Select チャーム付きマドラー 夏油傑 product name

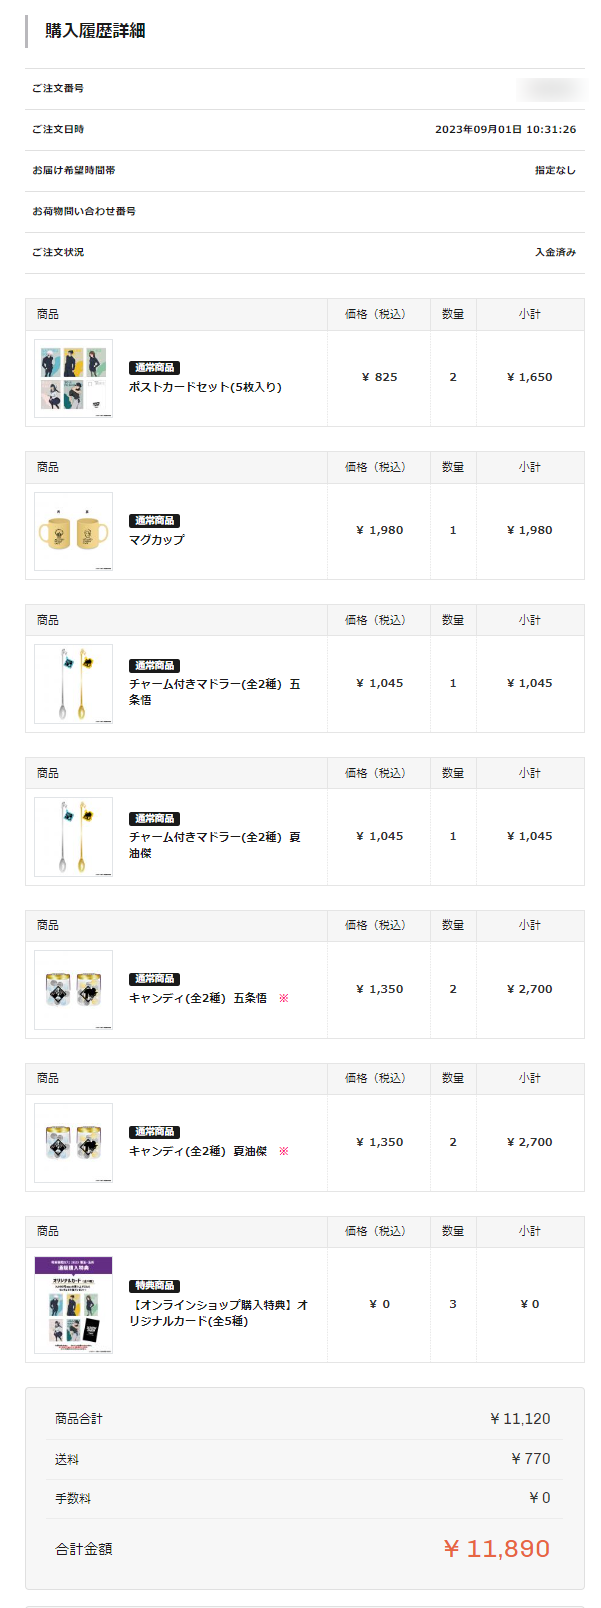pos(214,845)
